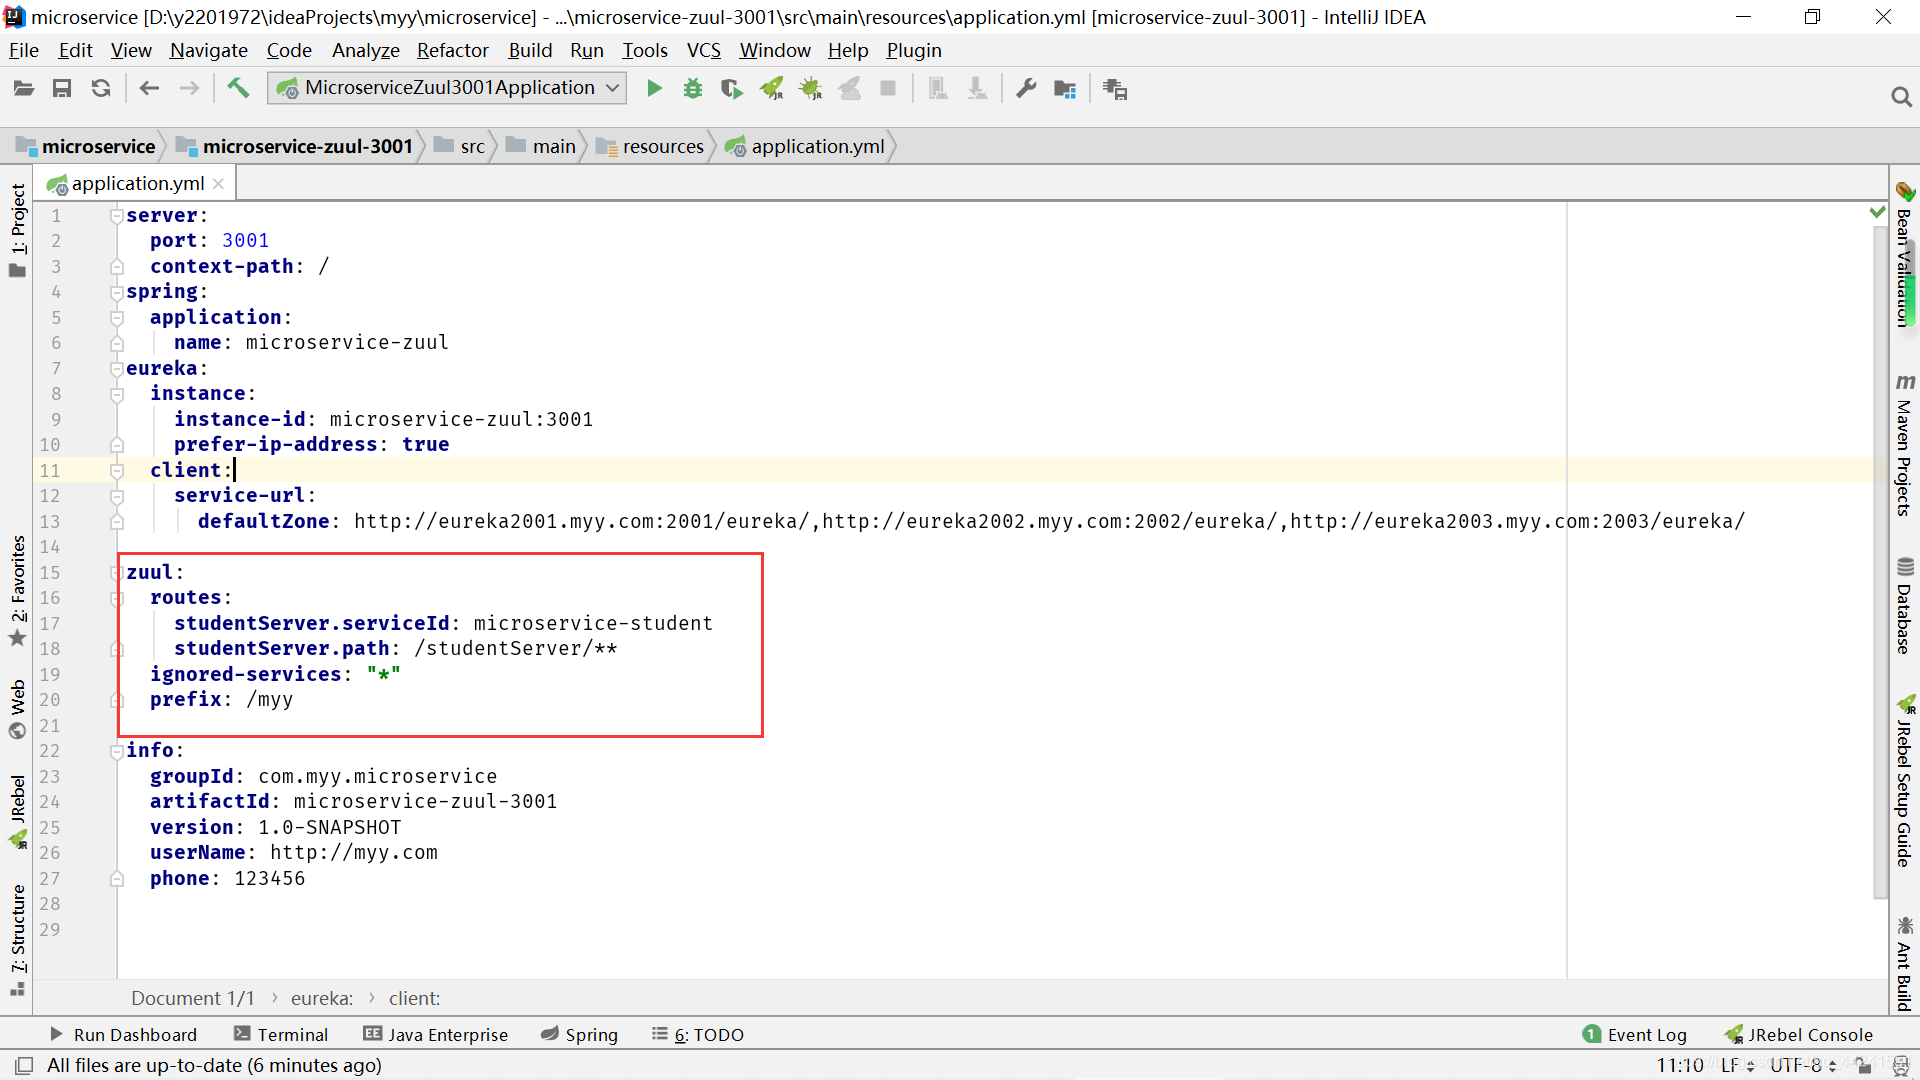Screen dimensions: 1920x1080
Task: Build project with the hammer icon
Action: point(238,88)
